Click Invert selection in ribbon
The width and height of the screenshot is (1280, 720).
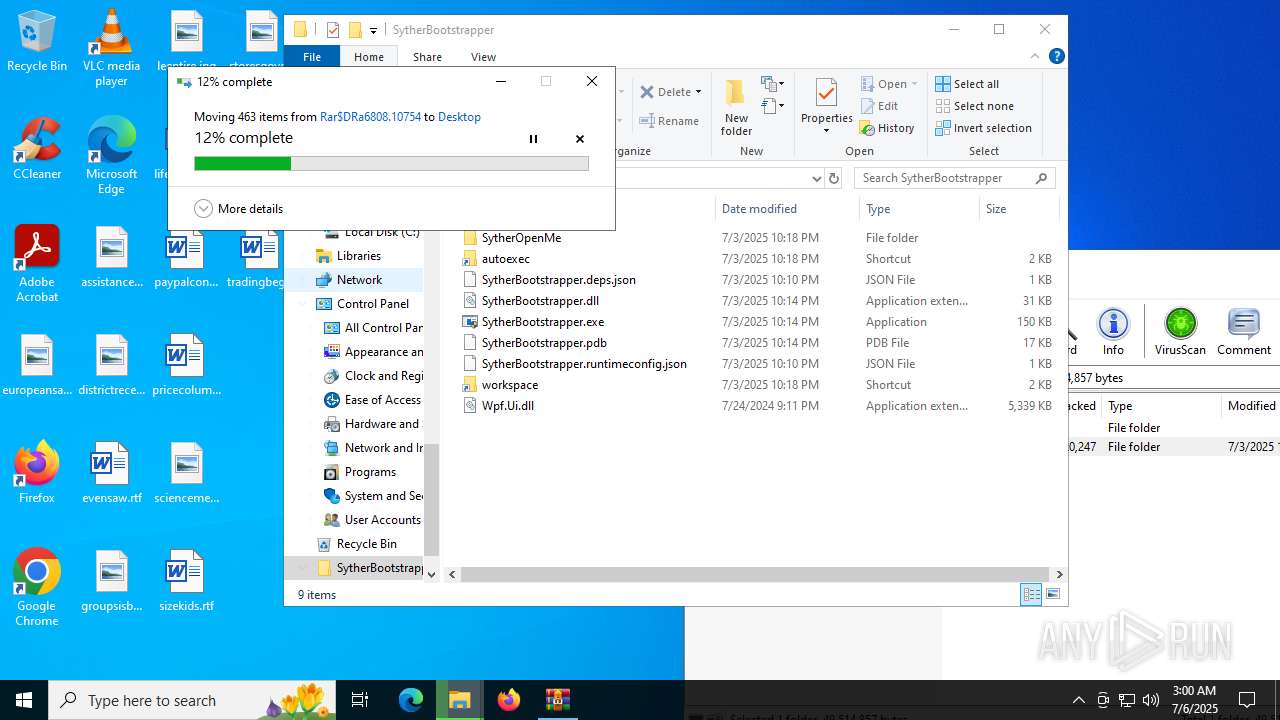pyautogui.click(x=983, y=128)
